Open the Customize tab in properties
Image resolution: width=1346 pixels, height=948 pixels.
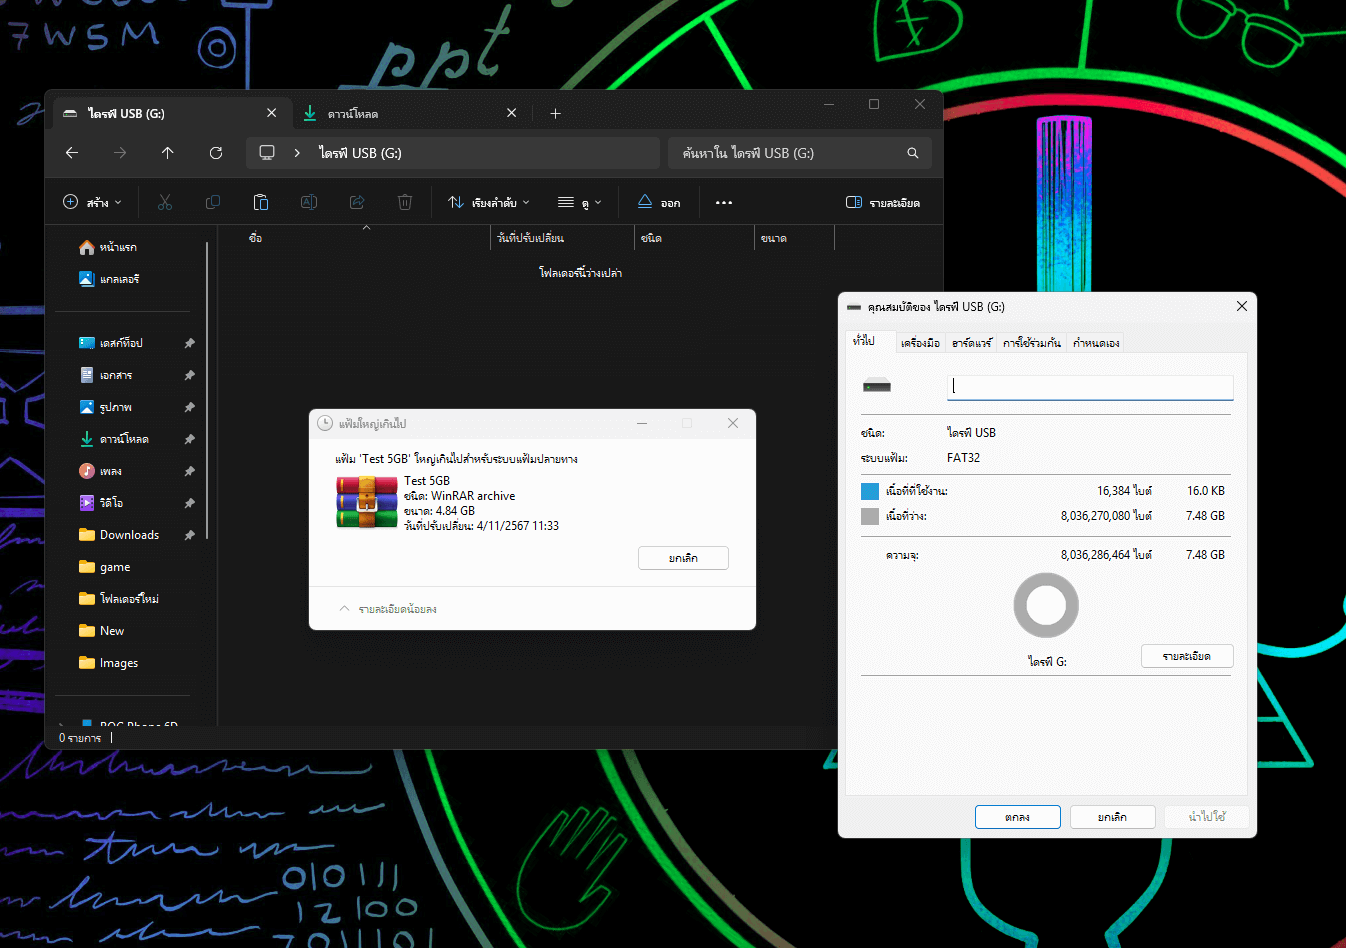pyautogui.click(x=1096, y=343)
